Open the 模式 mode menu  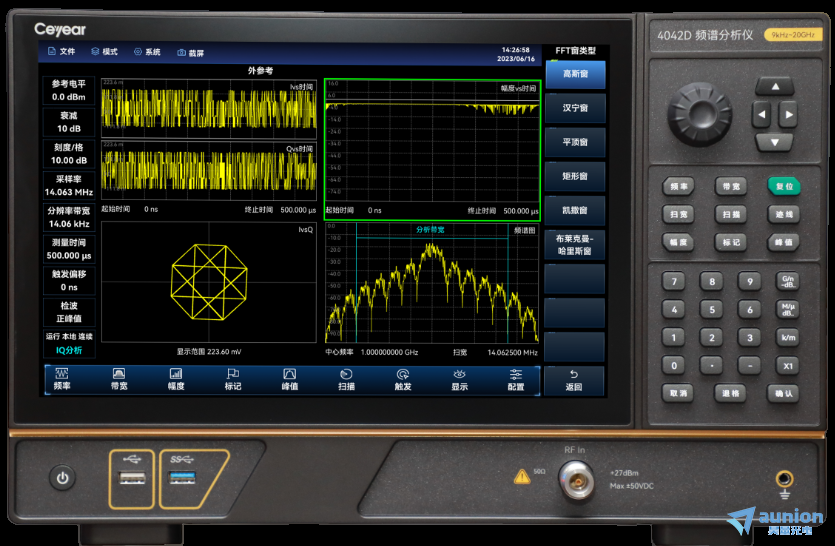104,51
